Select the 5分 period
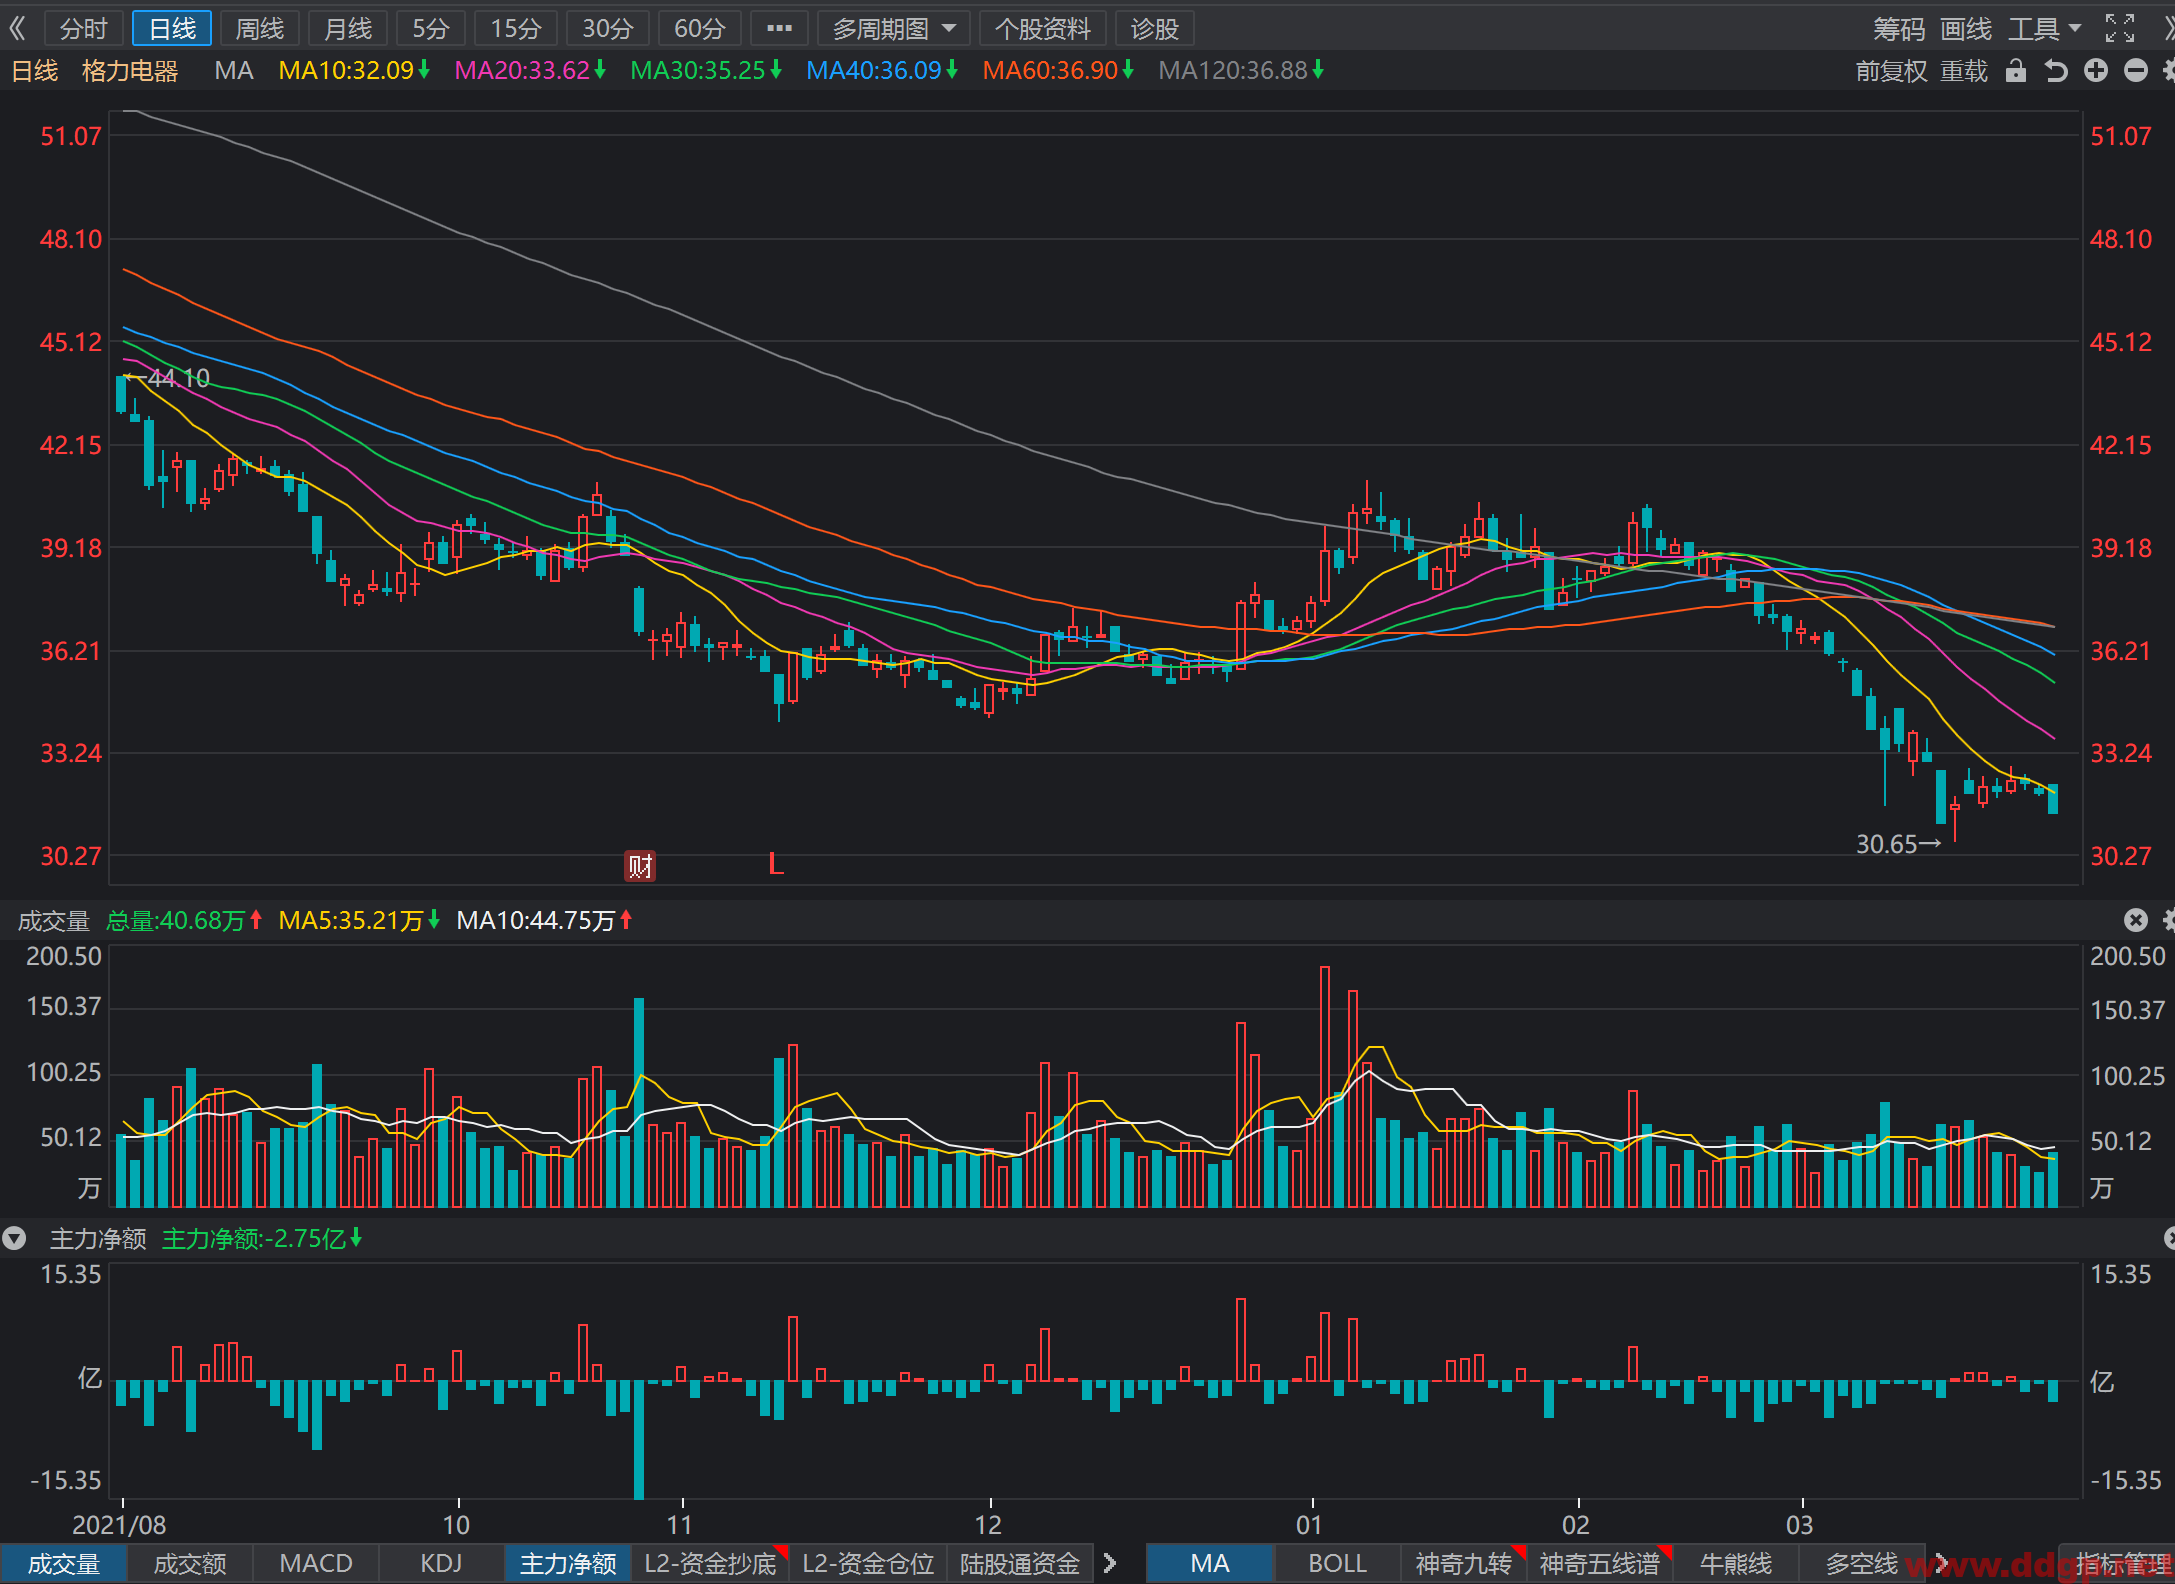The width and height of the screenshot is (2175, 1584). coord(431,29)
